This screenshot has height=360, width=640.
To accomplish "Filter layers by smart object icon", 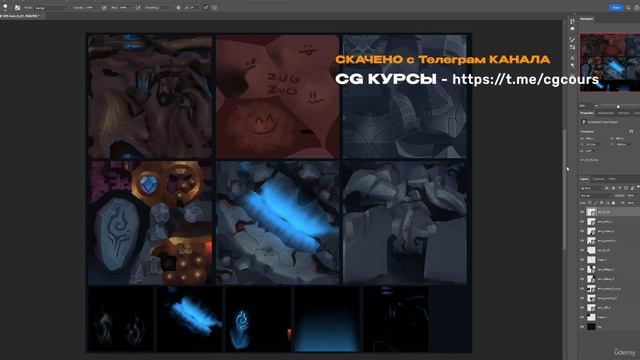I will pyautogui.click(x=632, y=188).
